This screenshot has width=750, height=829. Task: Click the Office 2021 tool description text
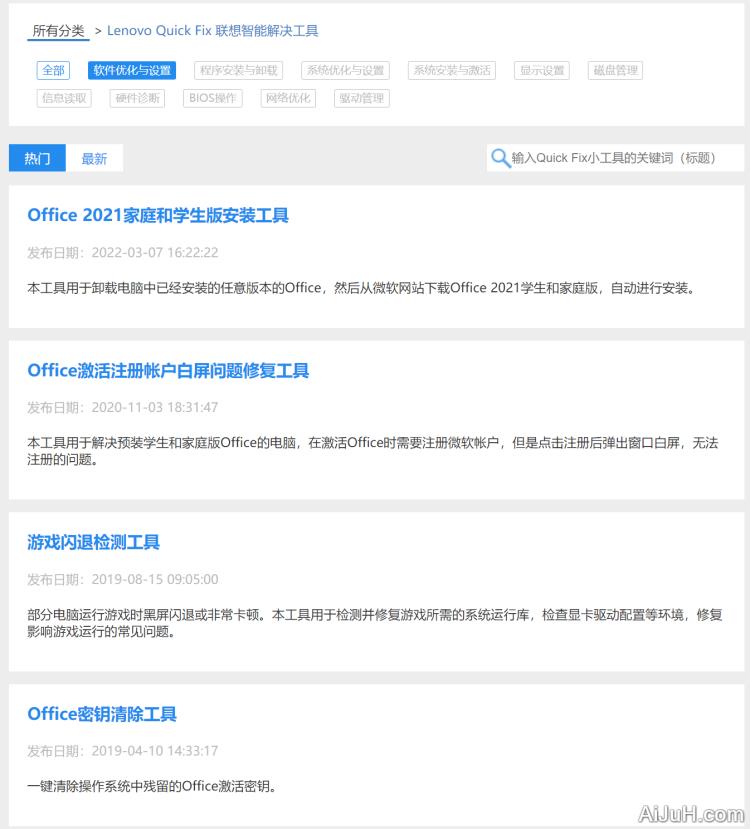click(x=361, y=288)
